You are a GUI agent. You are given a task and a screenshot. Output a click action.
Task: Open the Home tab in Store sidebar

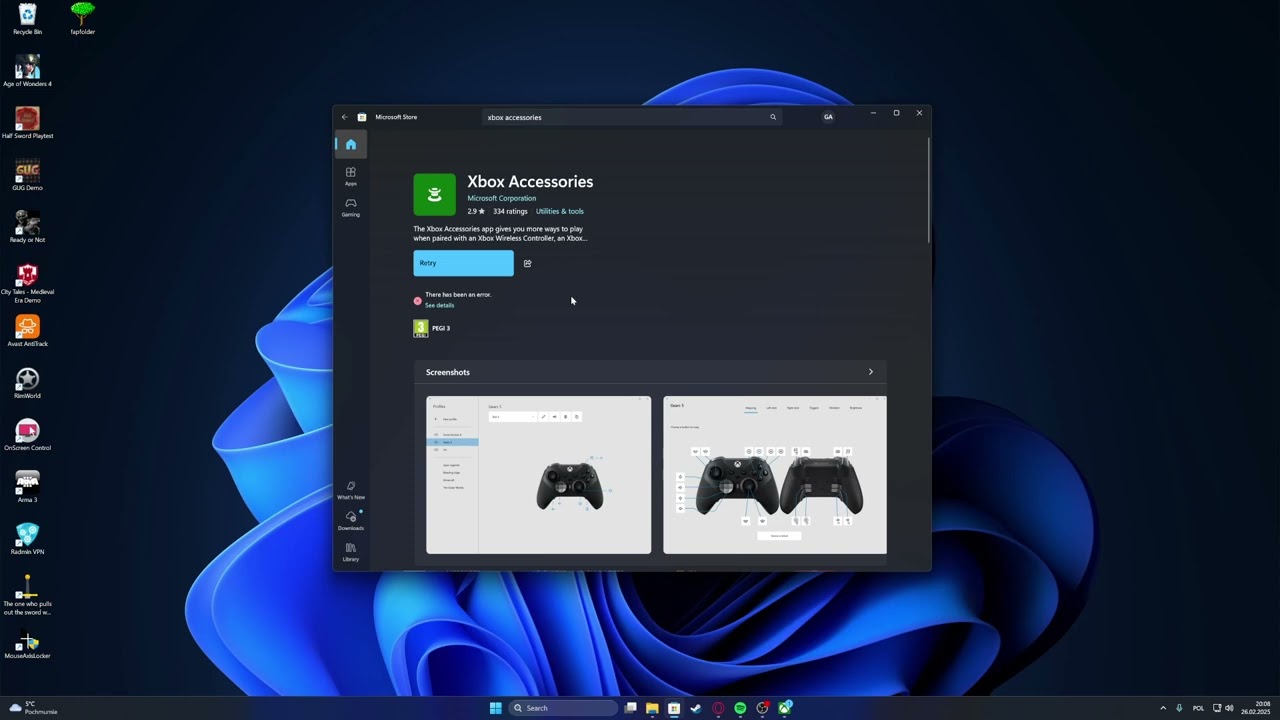pos(350,144)
